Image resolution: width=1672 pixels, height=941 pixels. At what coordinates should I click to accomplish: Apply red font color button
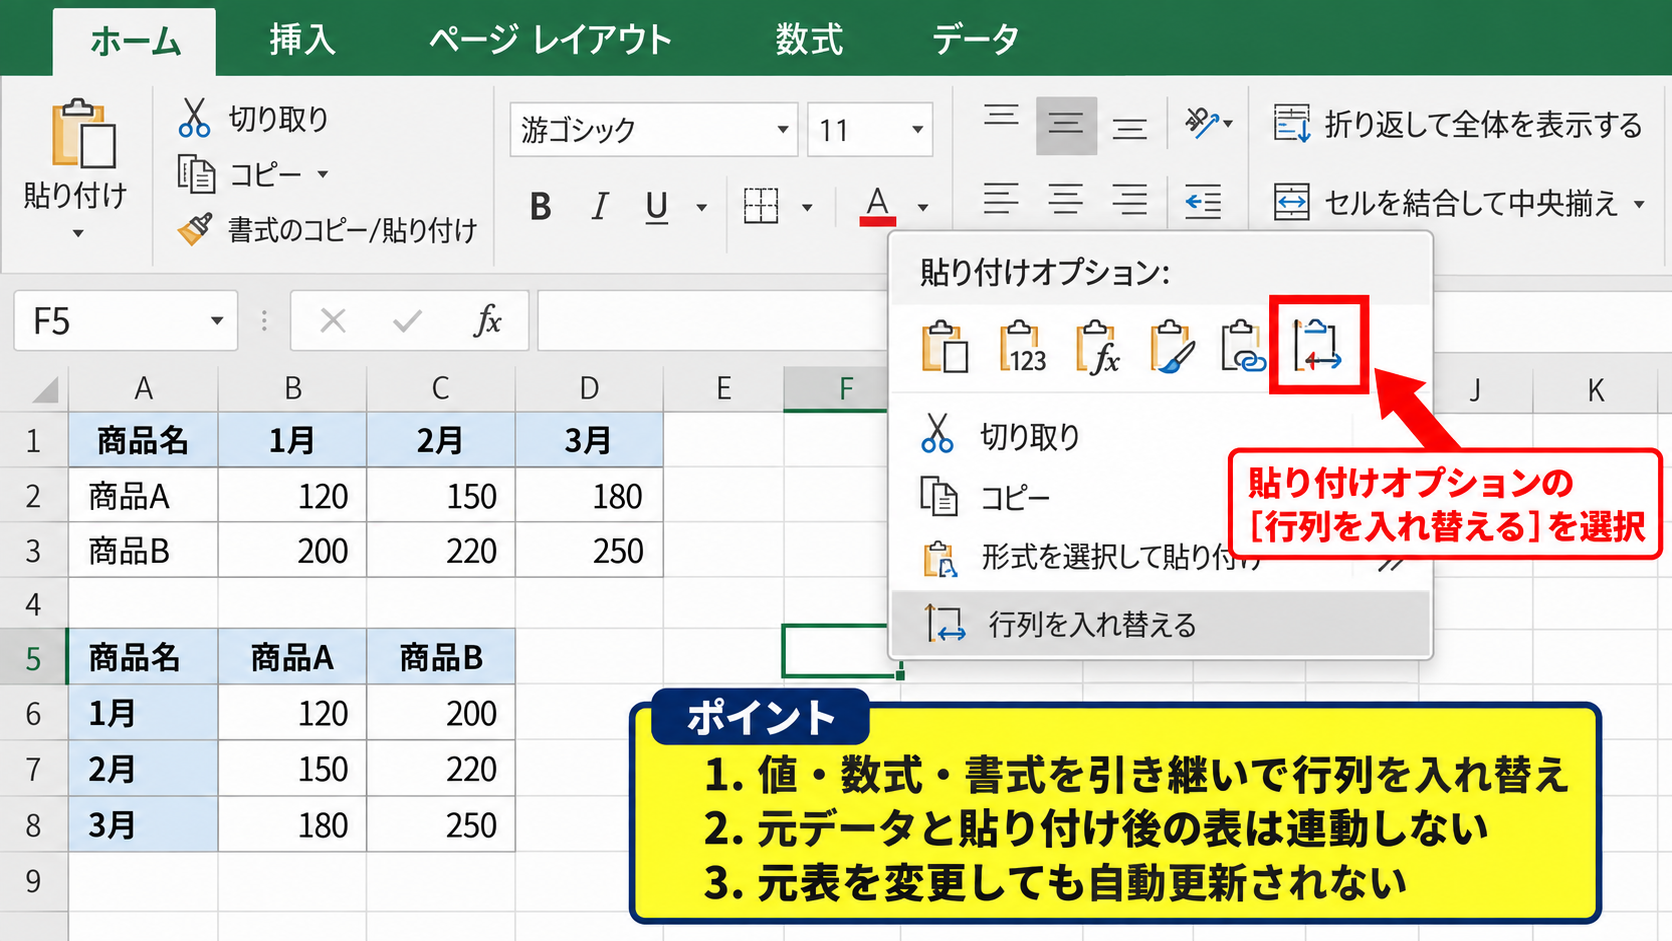pyautogui.click(x=878, y=206)
